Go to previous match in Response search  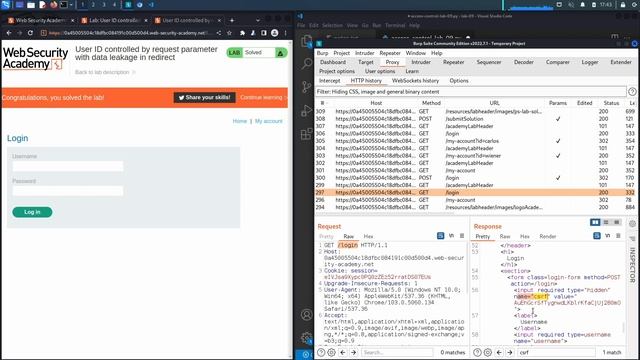[499, 352]
